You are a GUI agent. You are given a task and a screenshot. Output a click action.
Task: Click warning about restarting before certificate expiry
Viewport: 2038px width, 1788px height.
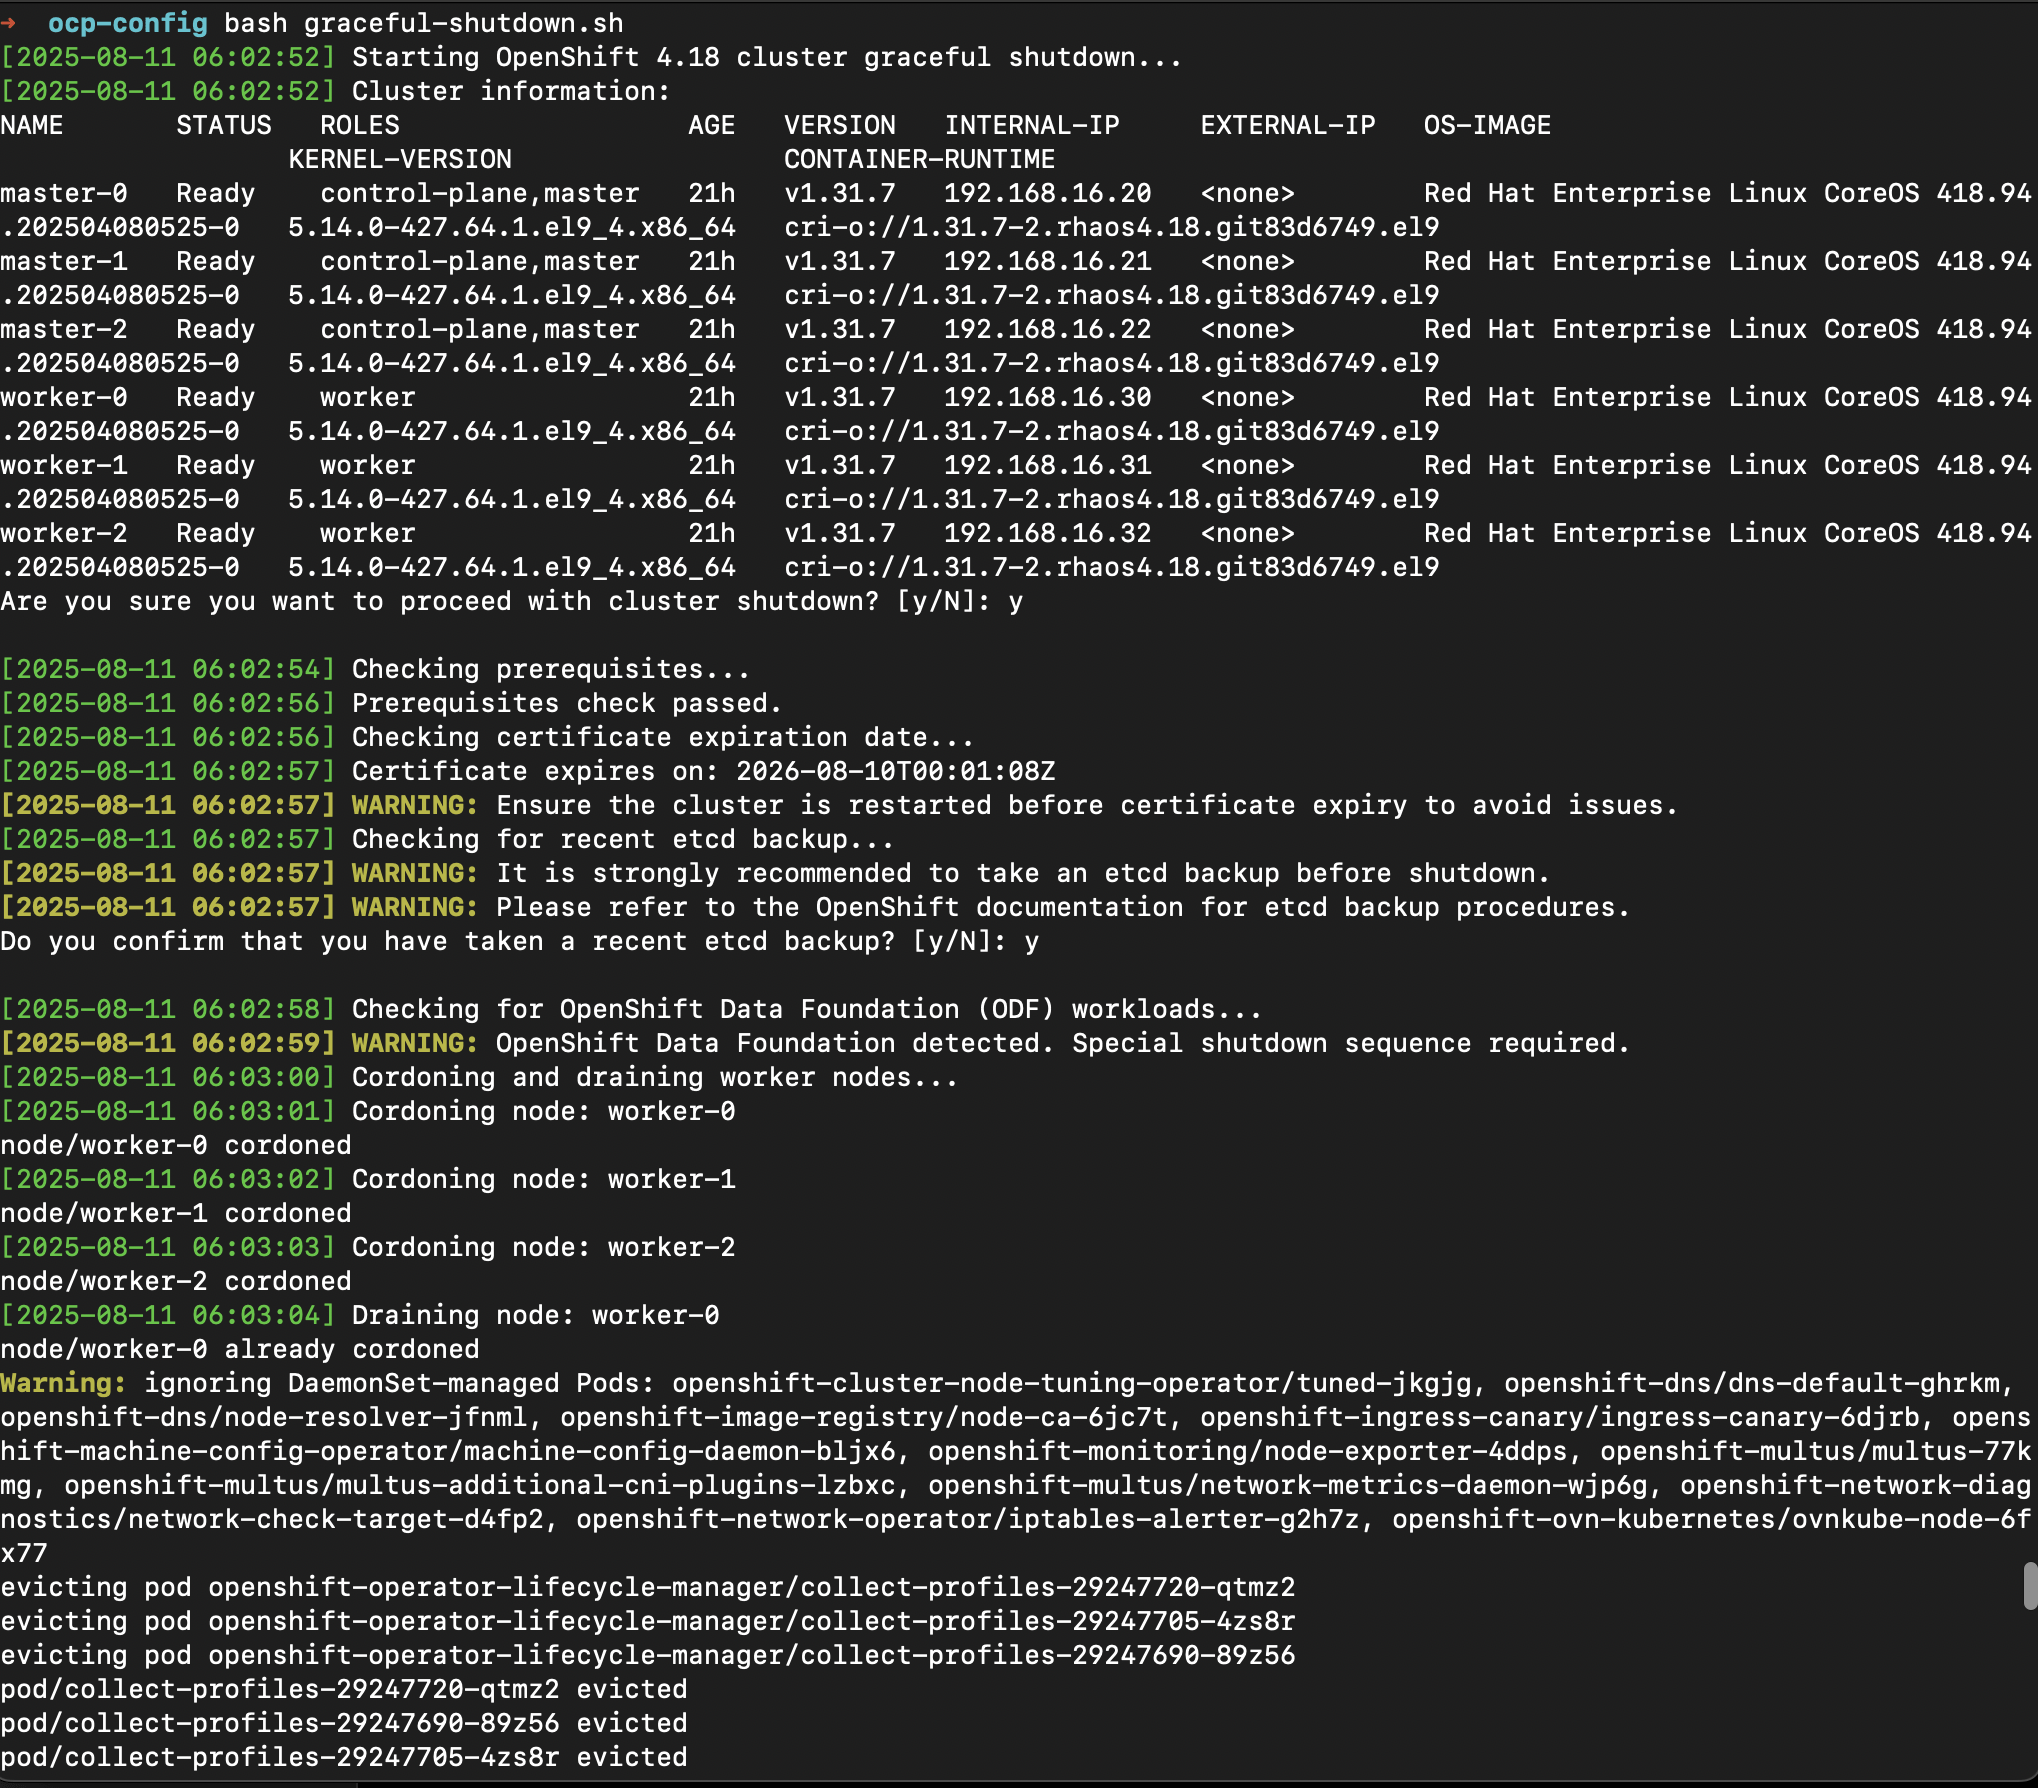coord(839,805)
